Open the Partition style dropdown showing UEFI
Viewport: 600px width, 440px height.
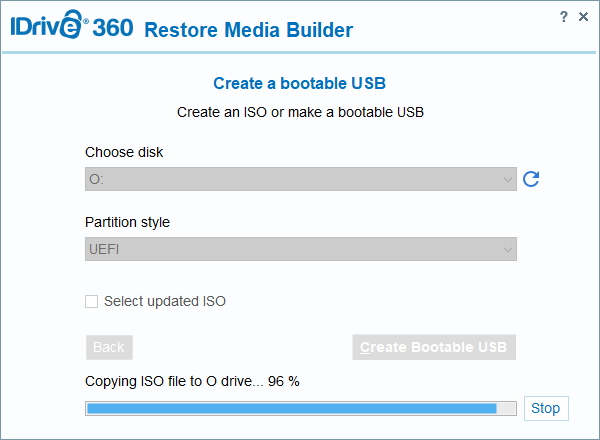300,249
